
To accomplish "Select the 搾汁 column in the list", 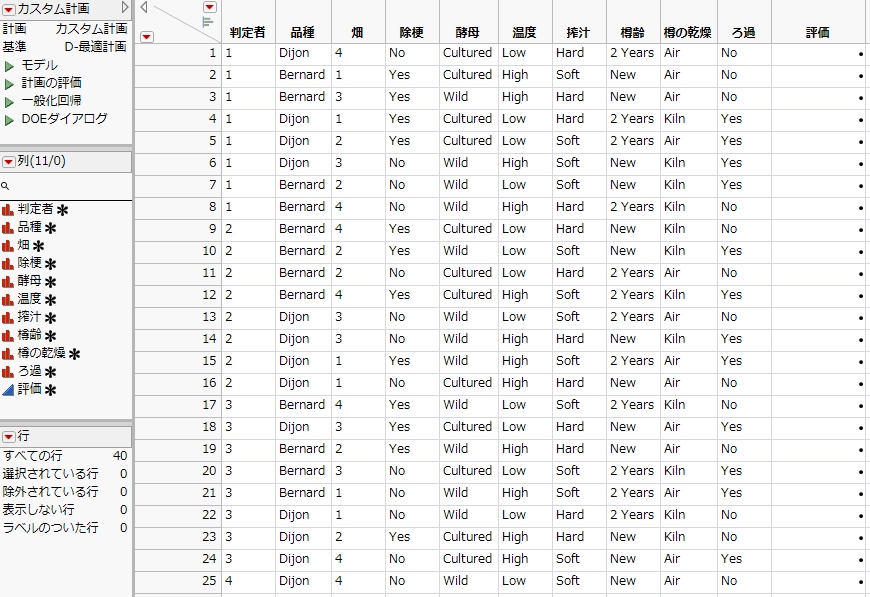I will (x=29, y=316).
